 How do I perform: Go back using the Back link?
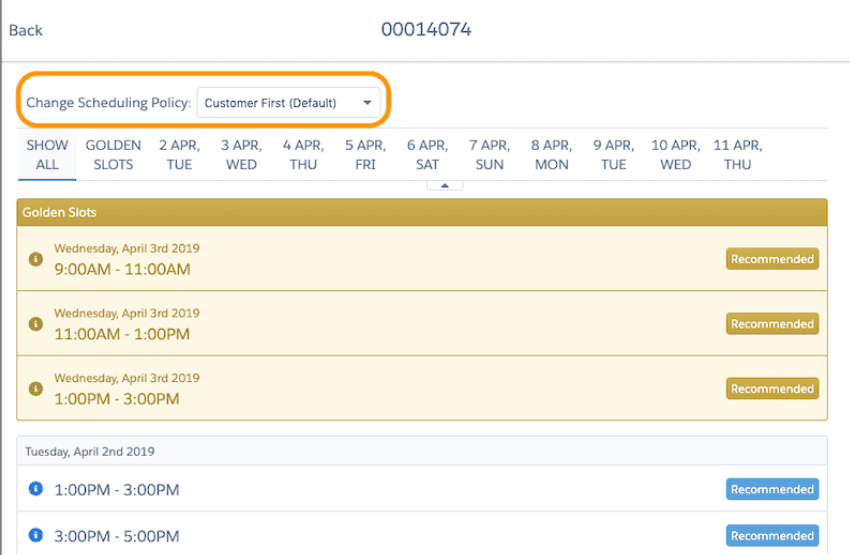(x=26, y=30)
